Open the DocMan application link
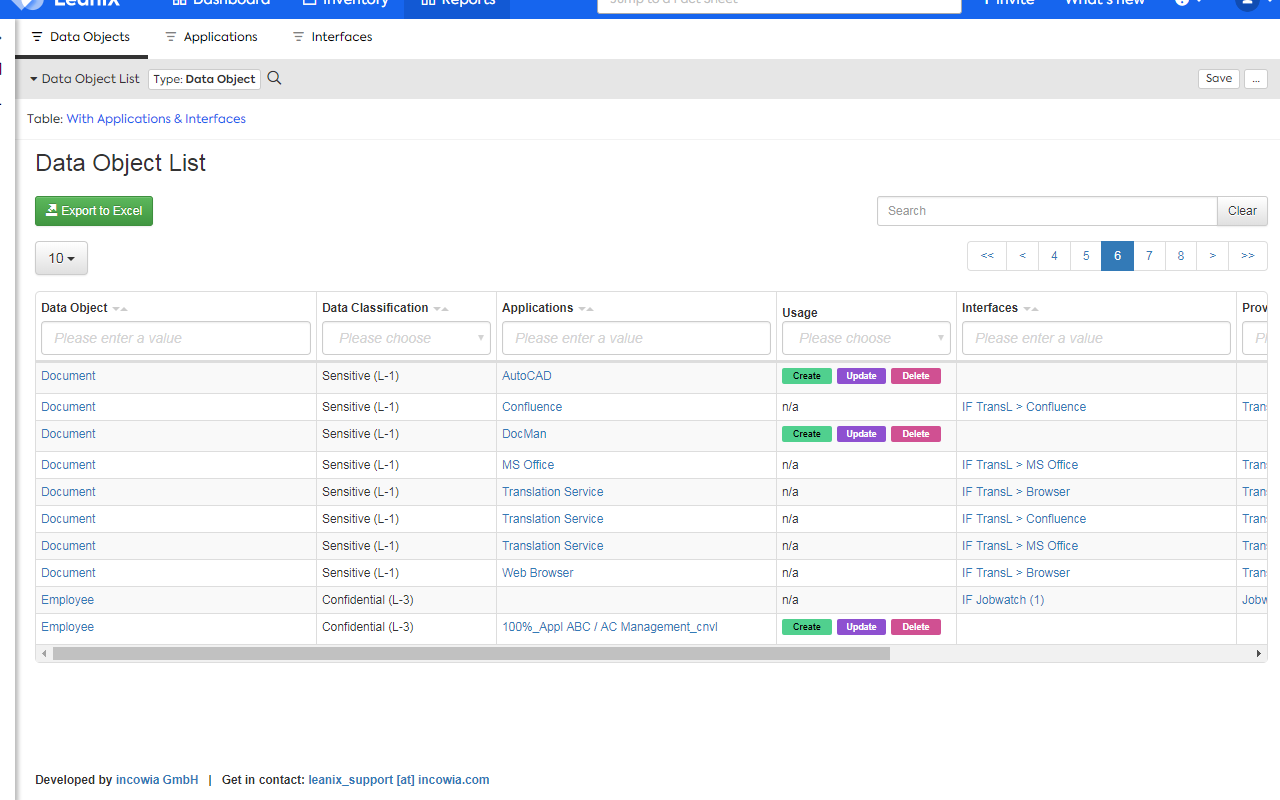1280x800 pixels. (x=524, y=434)
